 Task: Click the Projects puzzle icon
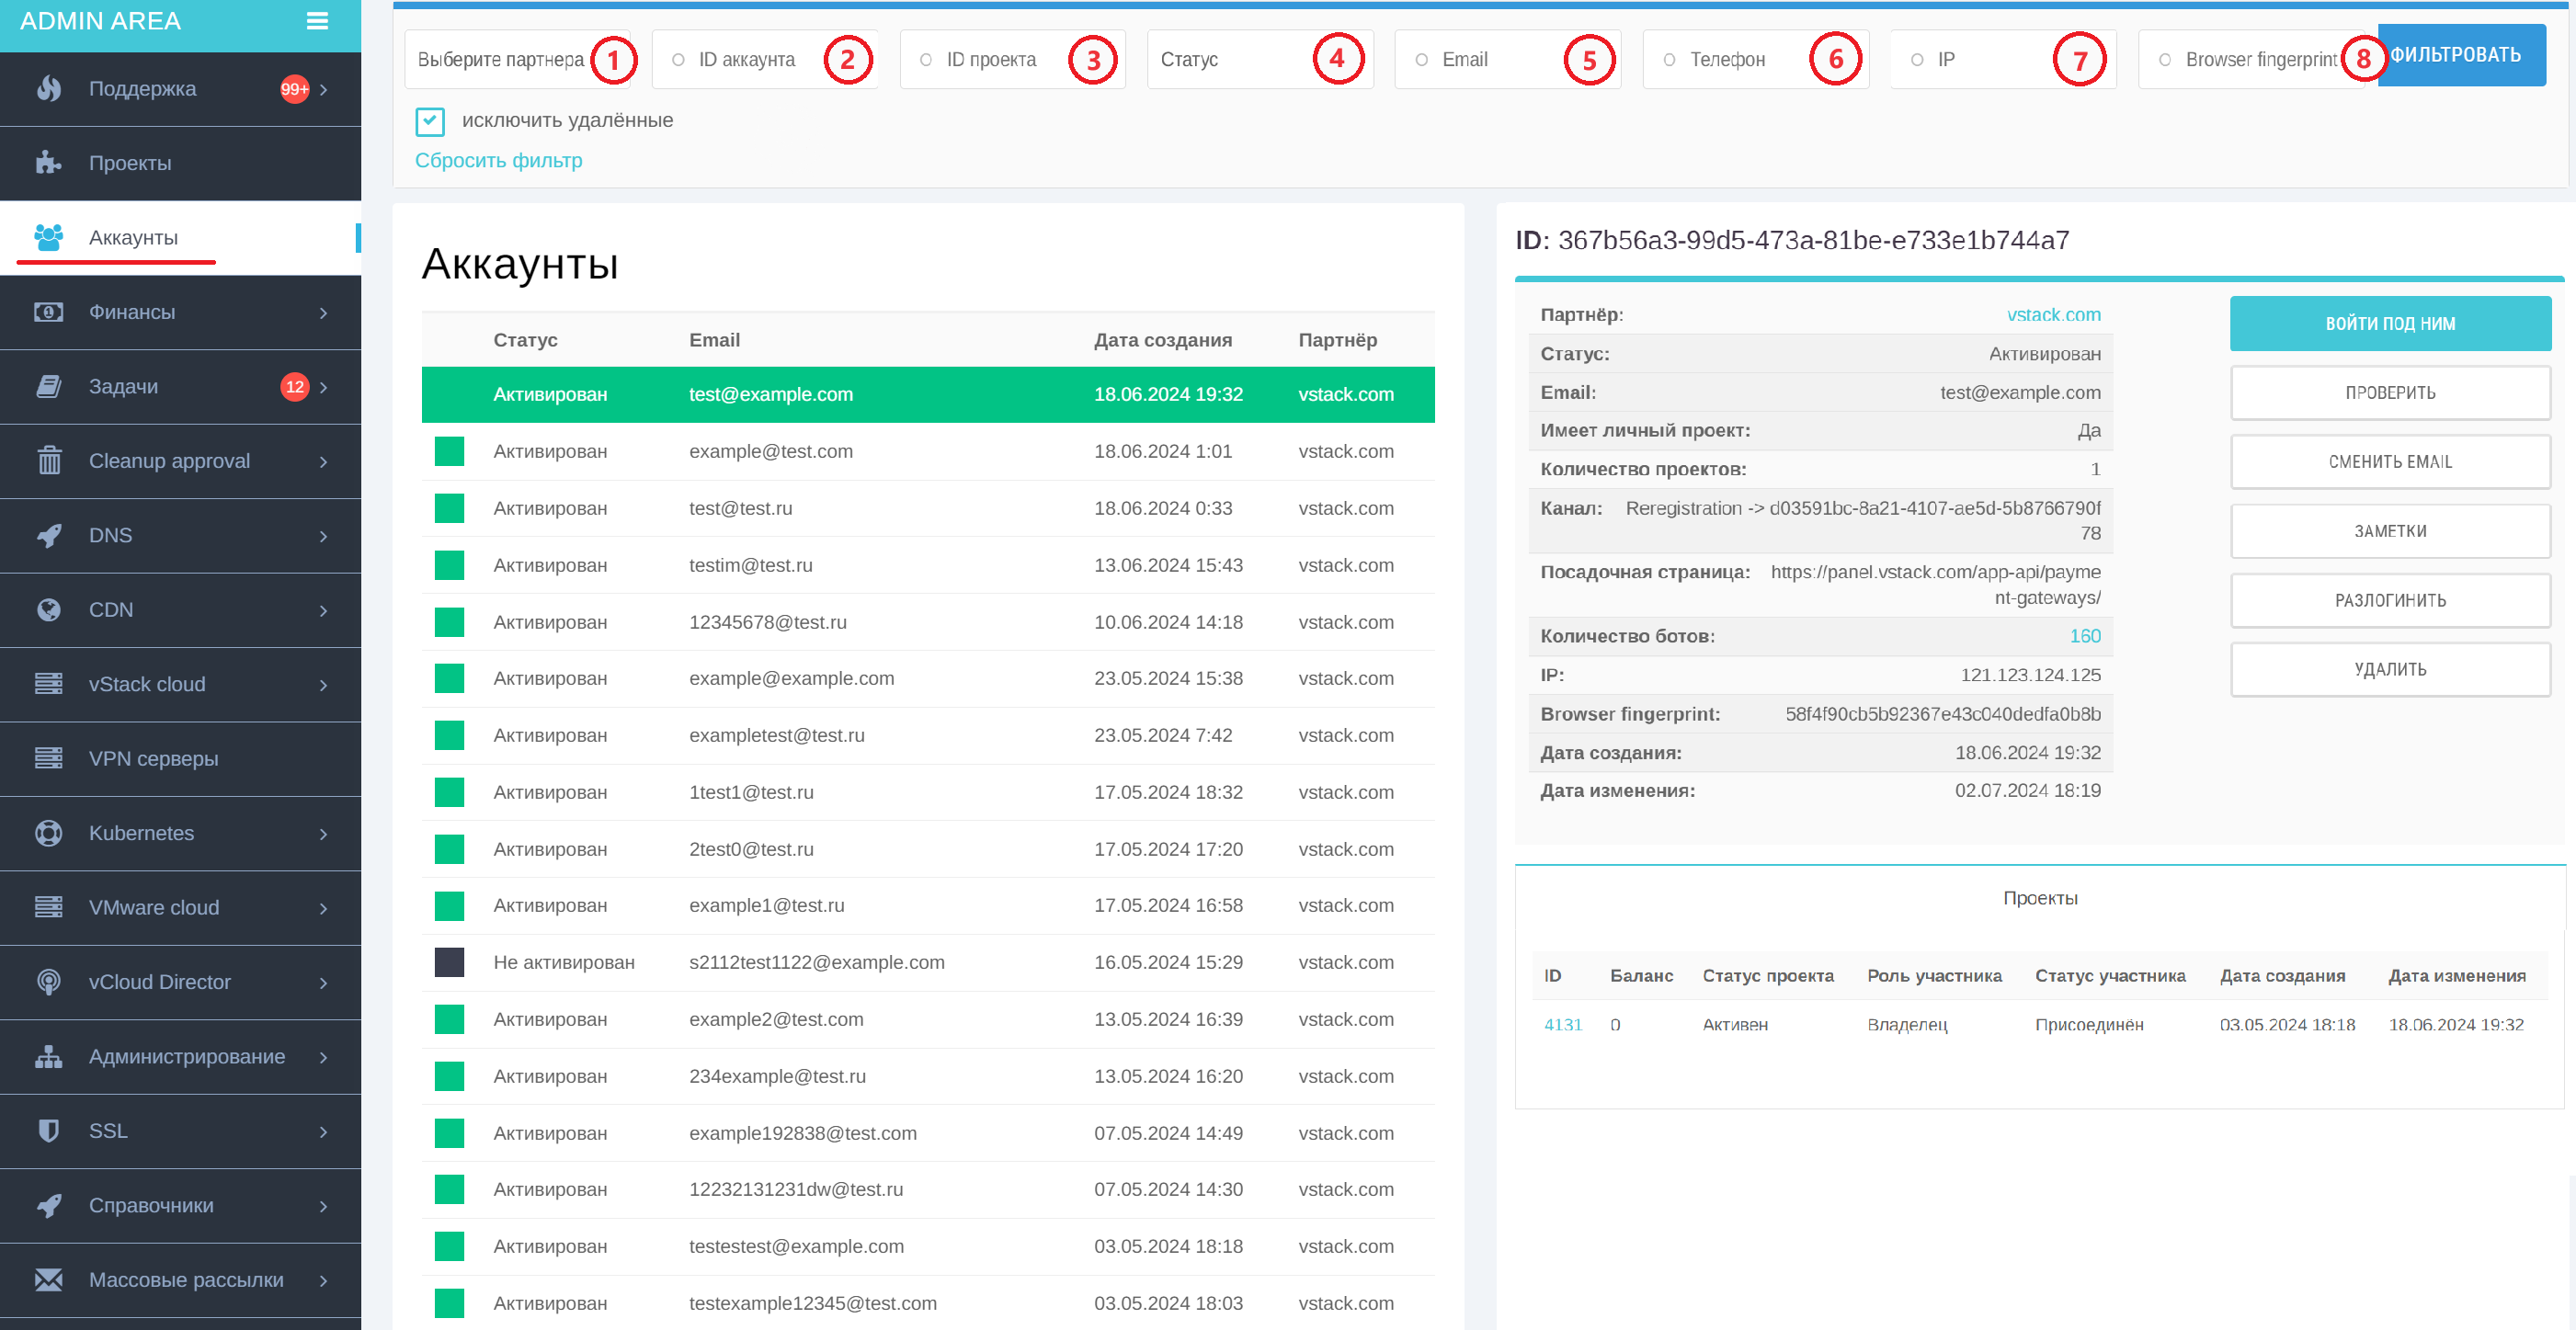[48, 163]
